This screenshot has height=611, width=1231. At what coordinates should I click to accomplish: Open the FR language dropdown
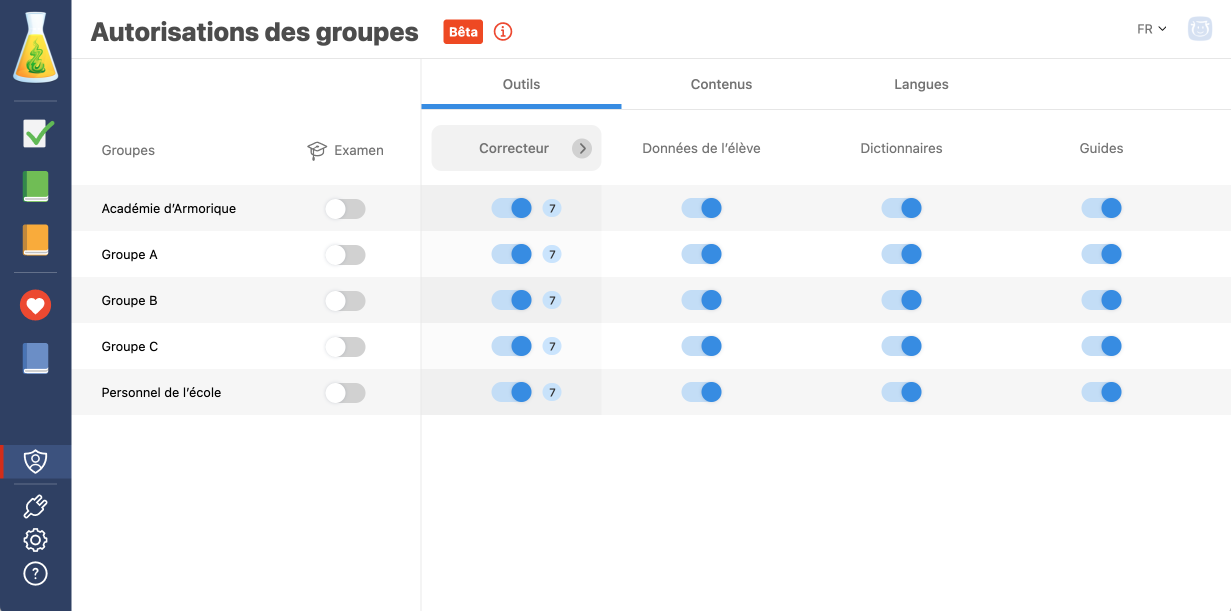1151,29
